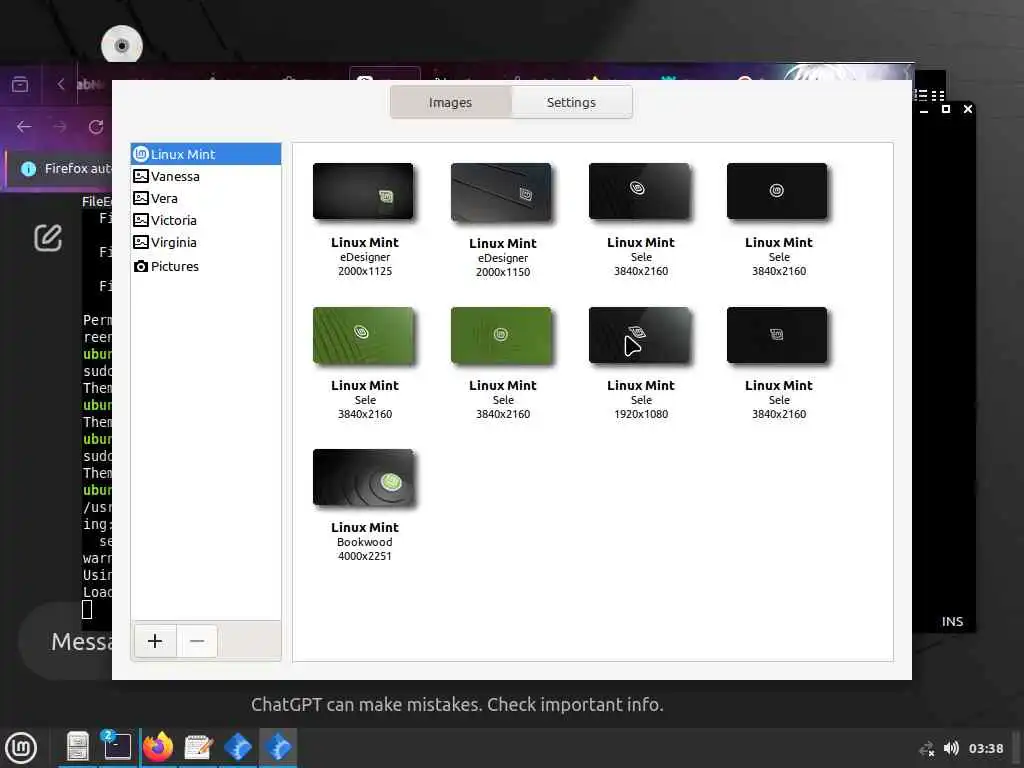Open the Pictures folder entry

(x=206, y=266)
